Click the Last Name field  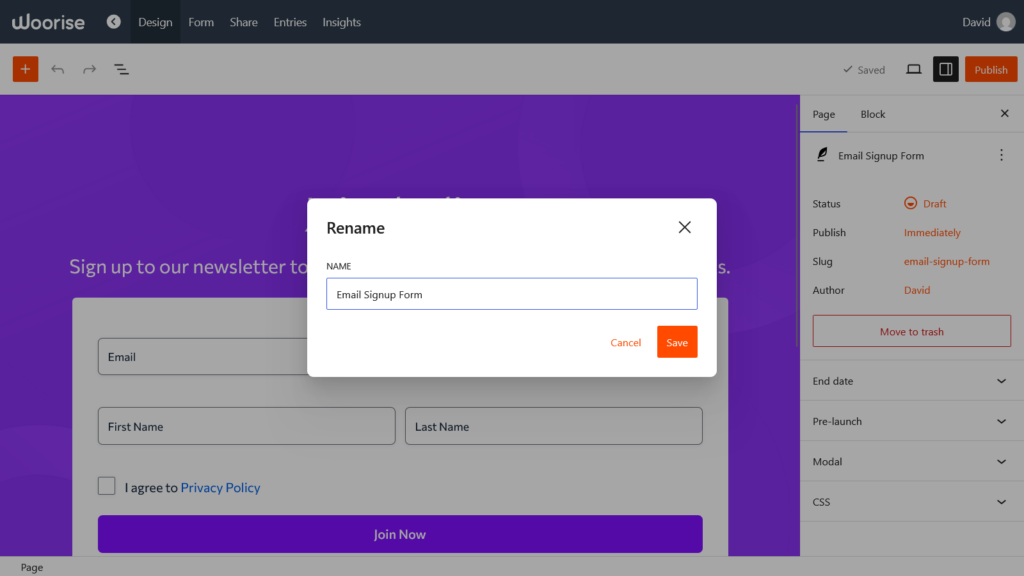(554, 426)
